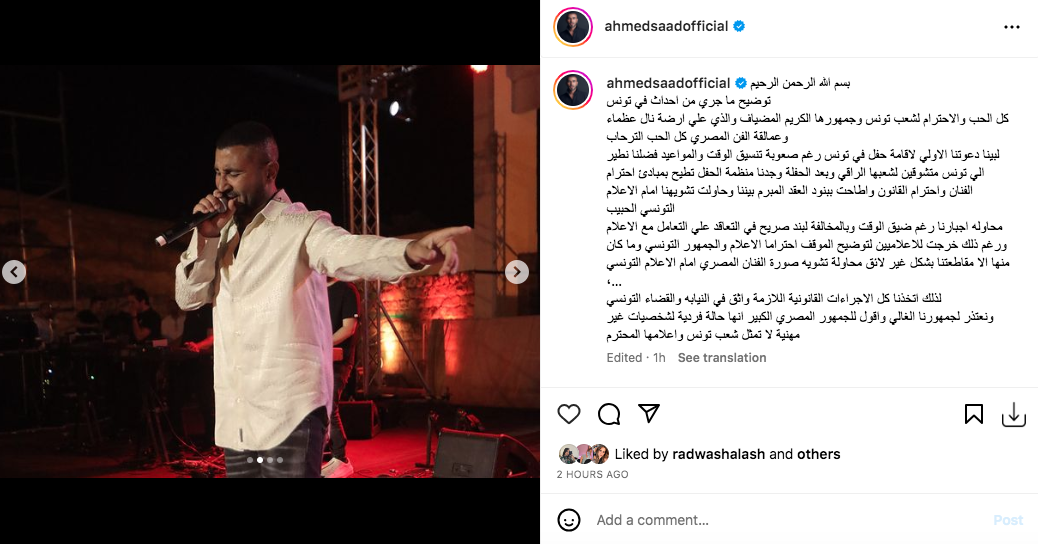Click the header ahmedsaadofficial profile picture
Image resolution: width=1038 pixels, height=544 pixels.
point(573,26)
